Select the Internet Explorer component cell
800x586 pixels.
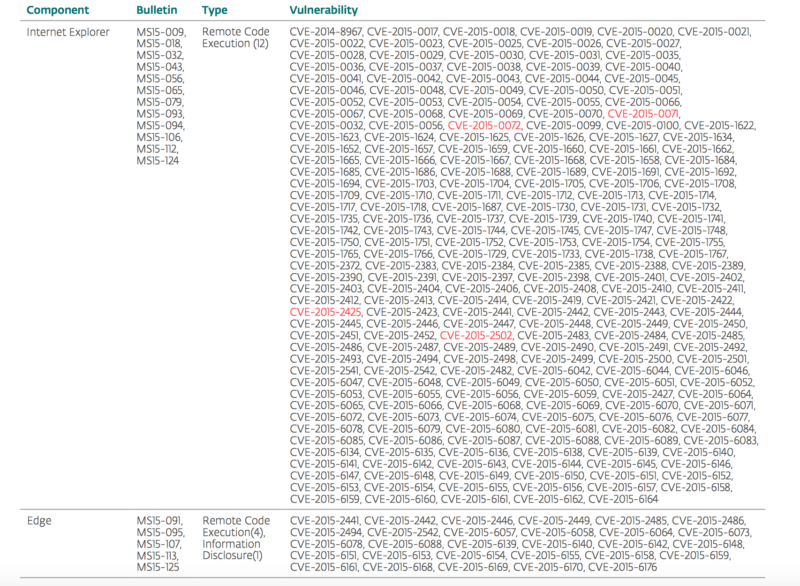click(x=69, y=32)
